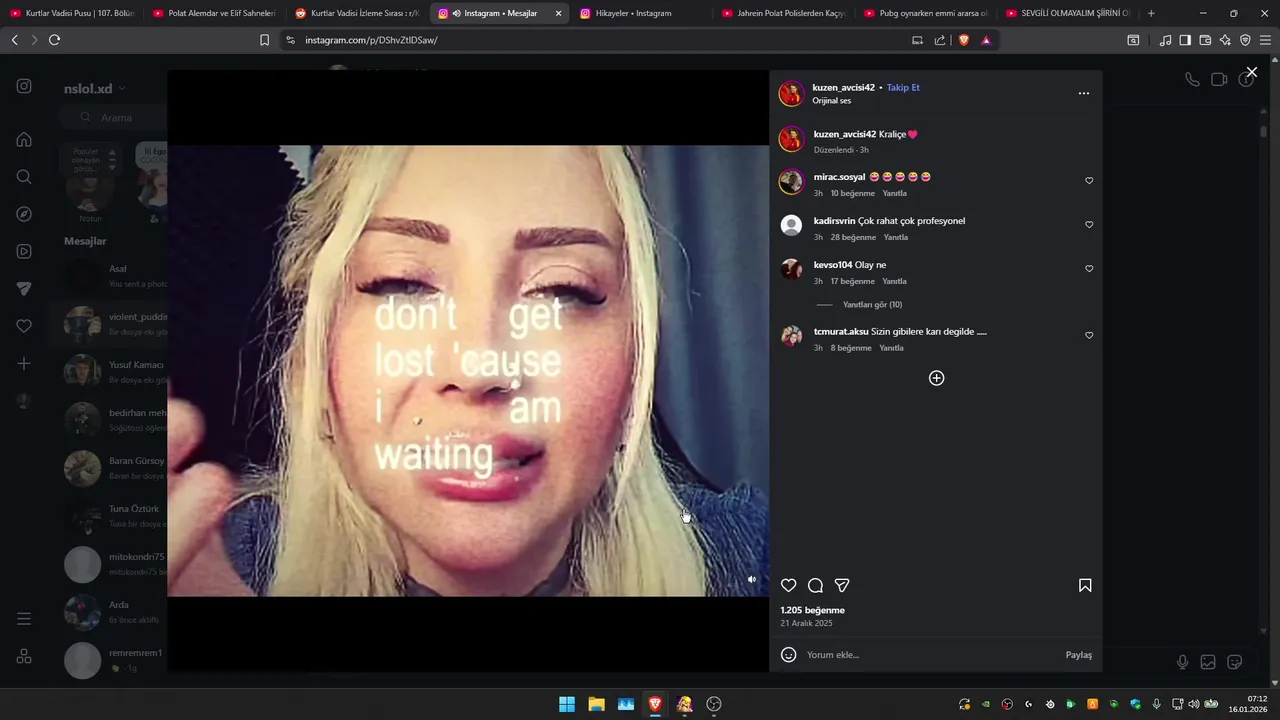Switch to 'Kurtlar Vadisi Pusu | 107. Bölüm' tab

(72, 13)
